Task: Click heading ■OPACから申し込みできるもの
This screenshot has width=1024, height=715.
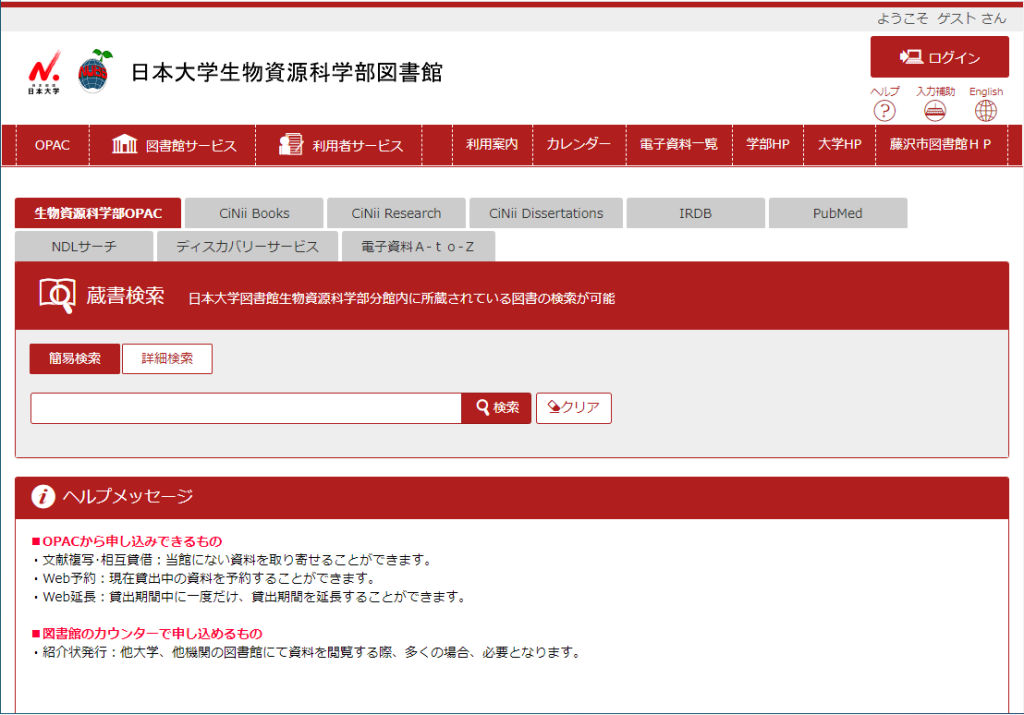Action: [x=127, y=541]
